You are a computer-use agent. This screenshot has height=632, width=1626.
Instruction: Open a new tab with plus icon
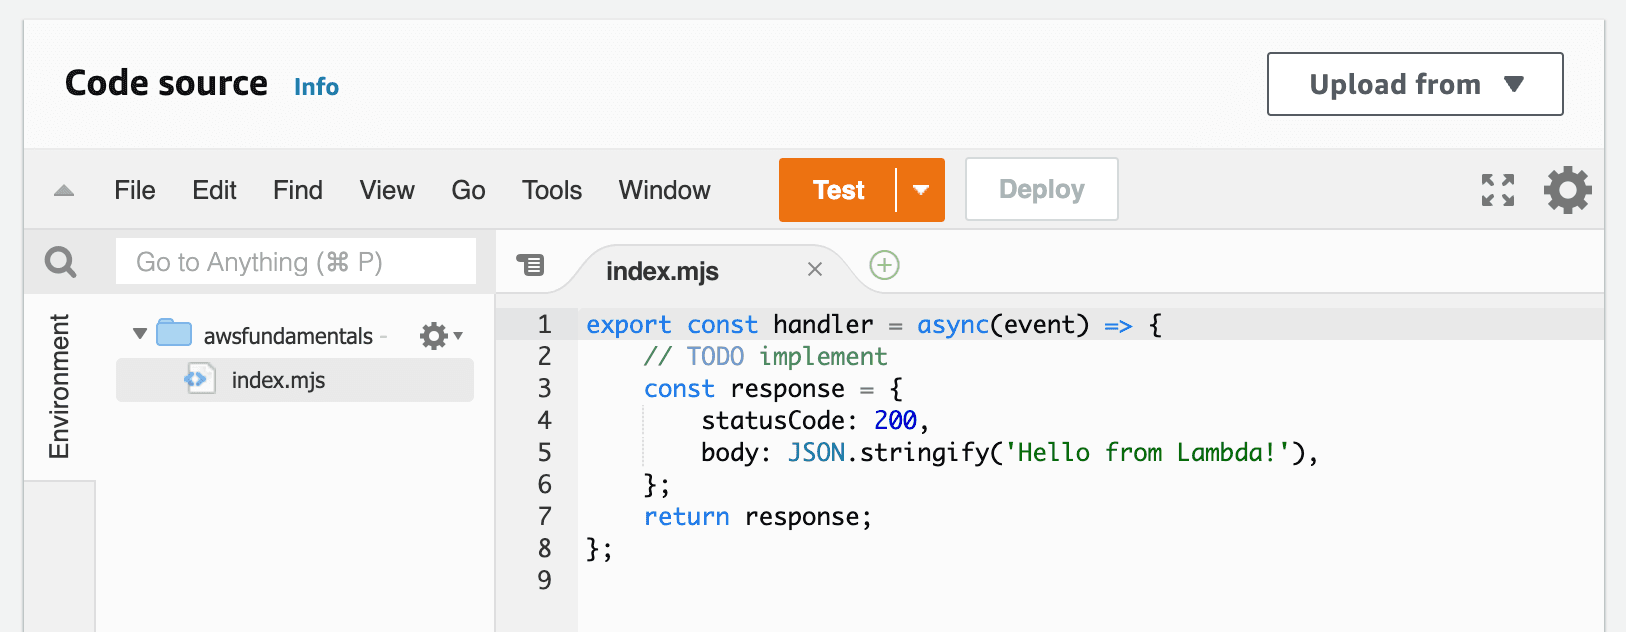[x=884, y=265]
